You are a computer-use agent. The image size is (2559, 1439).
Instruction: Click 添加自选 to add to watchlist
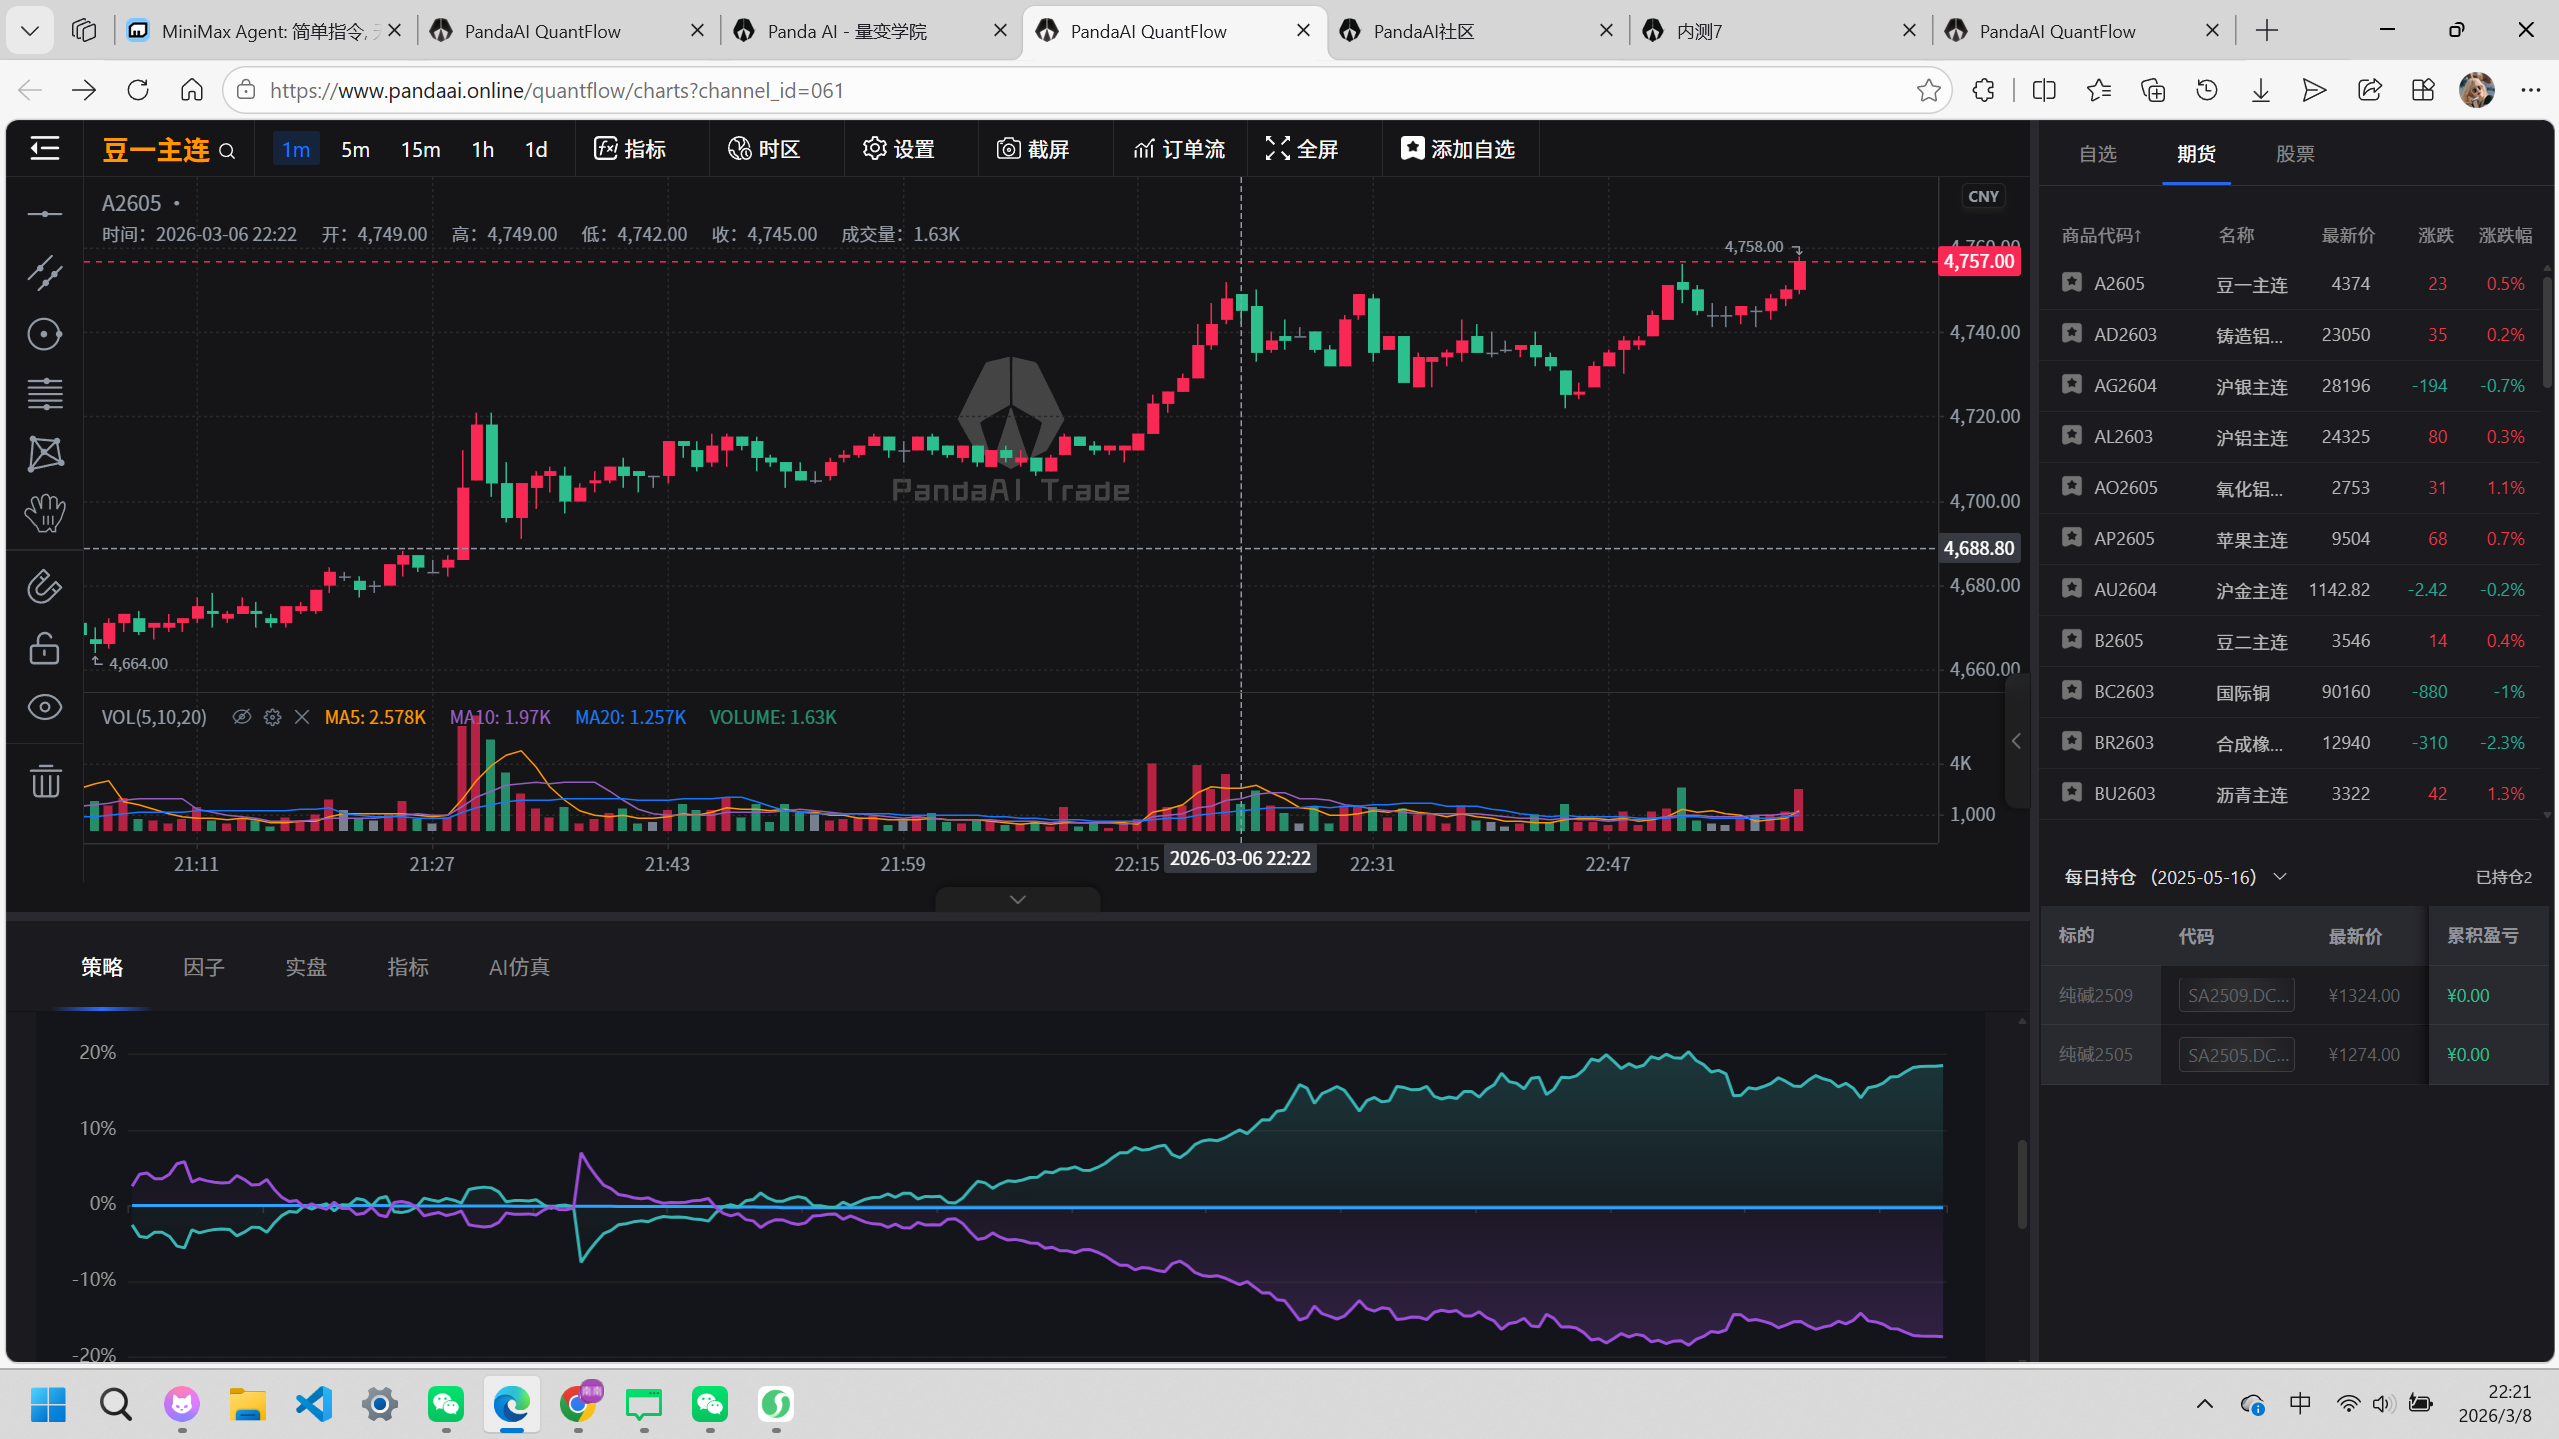point(1458,149)
